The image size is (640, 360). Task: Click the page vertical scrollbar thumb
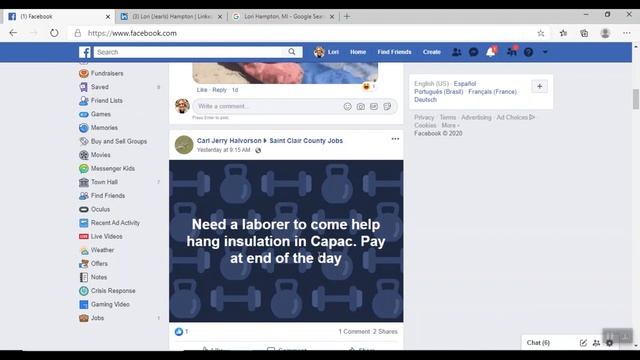(636, 99)
